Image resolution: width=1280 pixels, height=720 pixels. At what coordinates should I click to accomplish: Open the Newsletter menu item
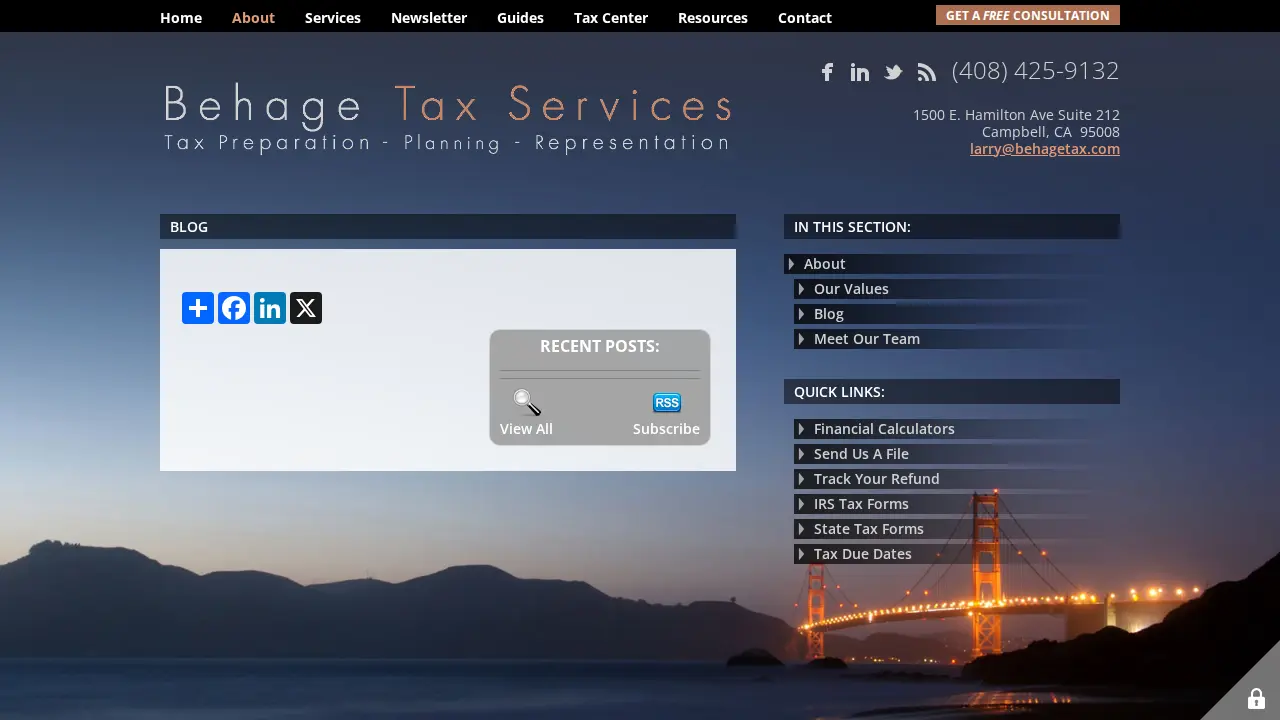click(429, 18)
